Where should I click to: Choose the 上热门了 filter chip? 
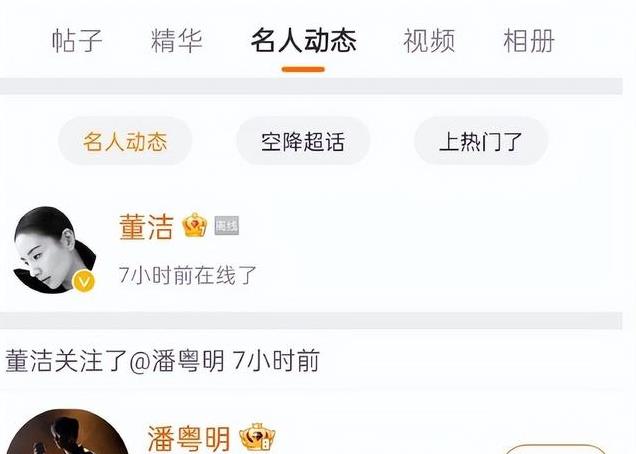click(x=481, y=141)
